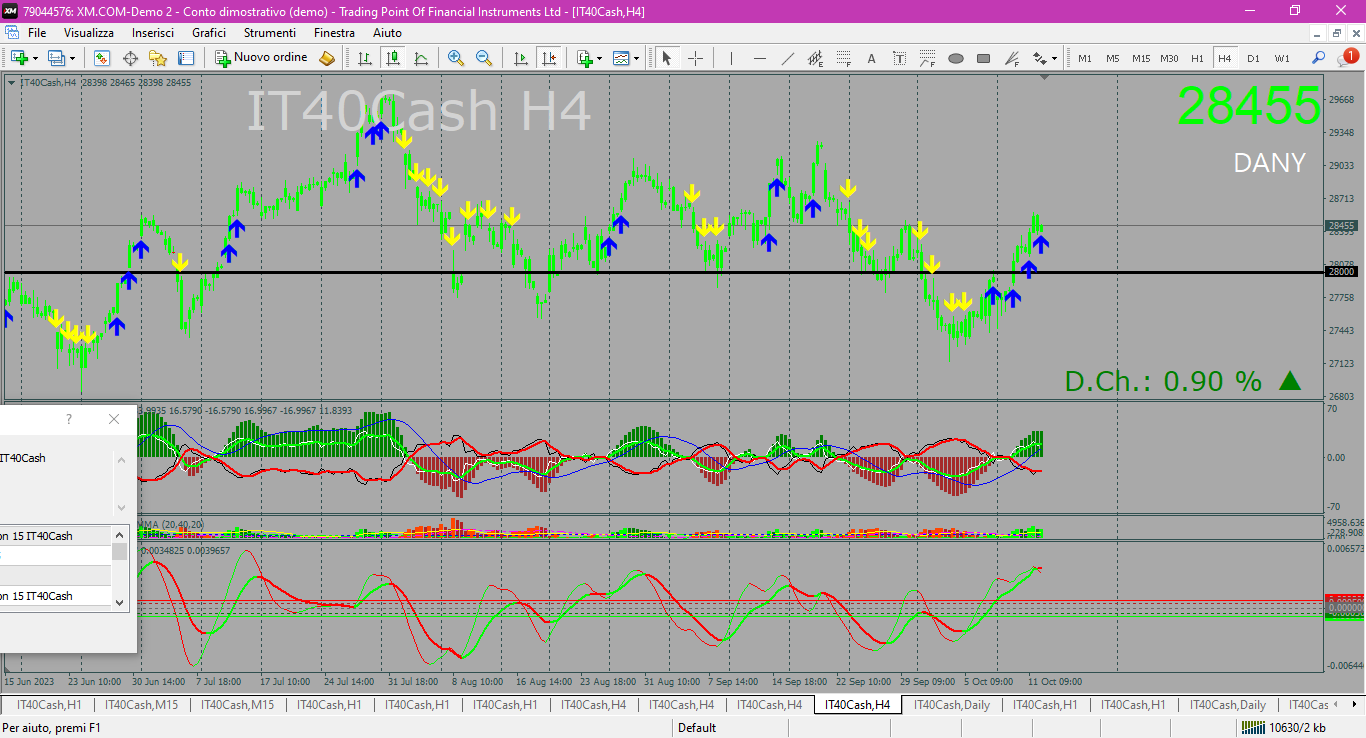Select the trendline drawing tool

point(788,58)
